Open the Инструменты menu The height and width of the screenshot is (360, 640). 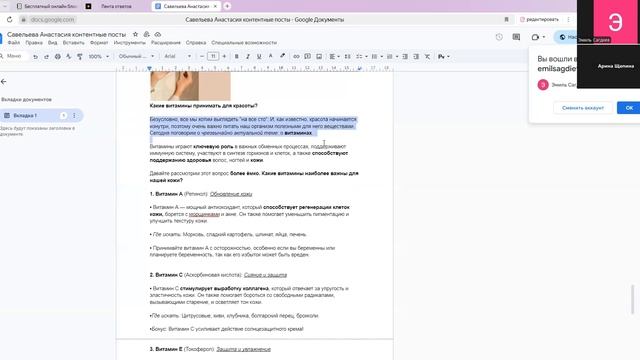(x=129, y=42)
